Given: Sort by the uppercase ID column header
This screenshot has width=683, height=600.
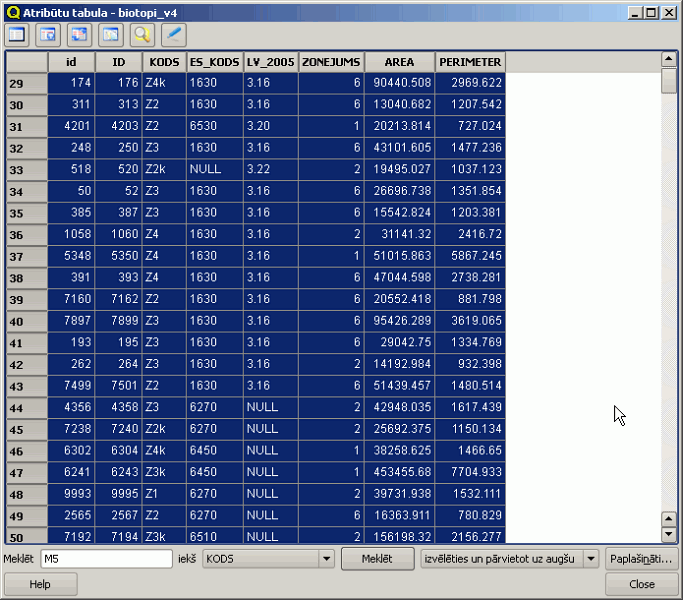Looking at the screenshot, I should point(118,62).
